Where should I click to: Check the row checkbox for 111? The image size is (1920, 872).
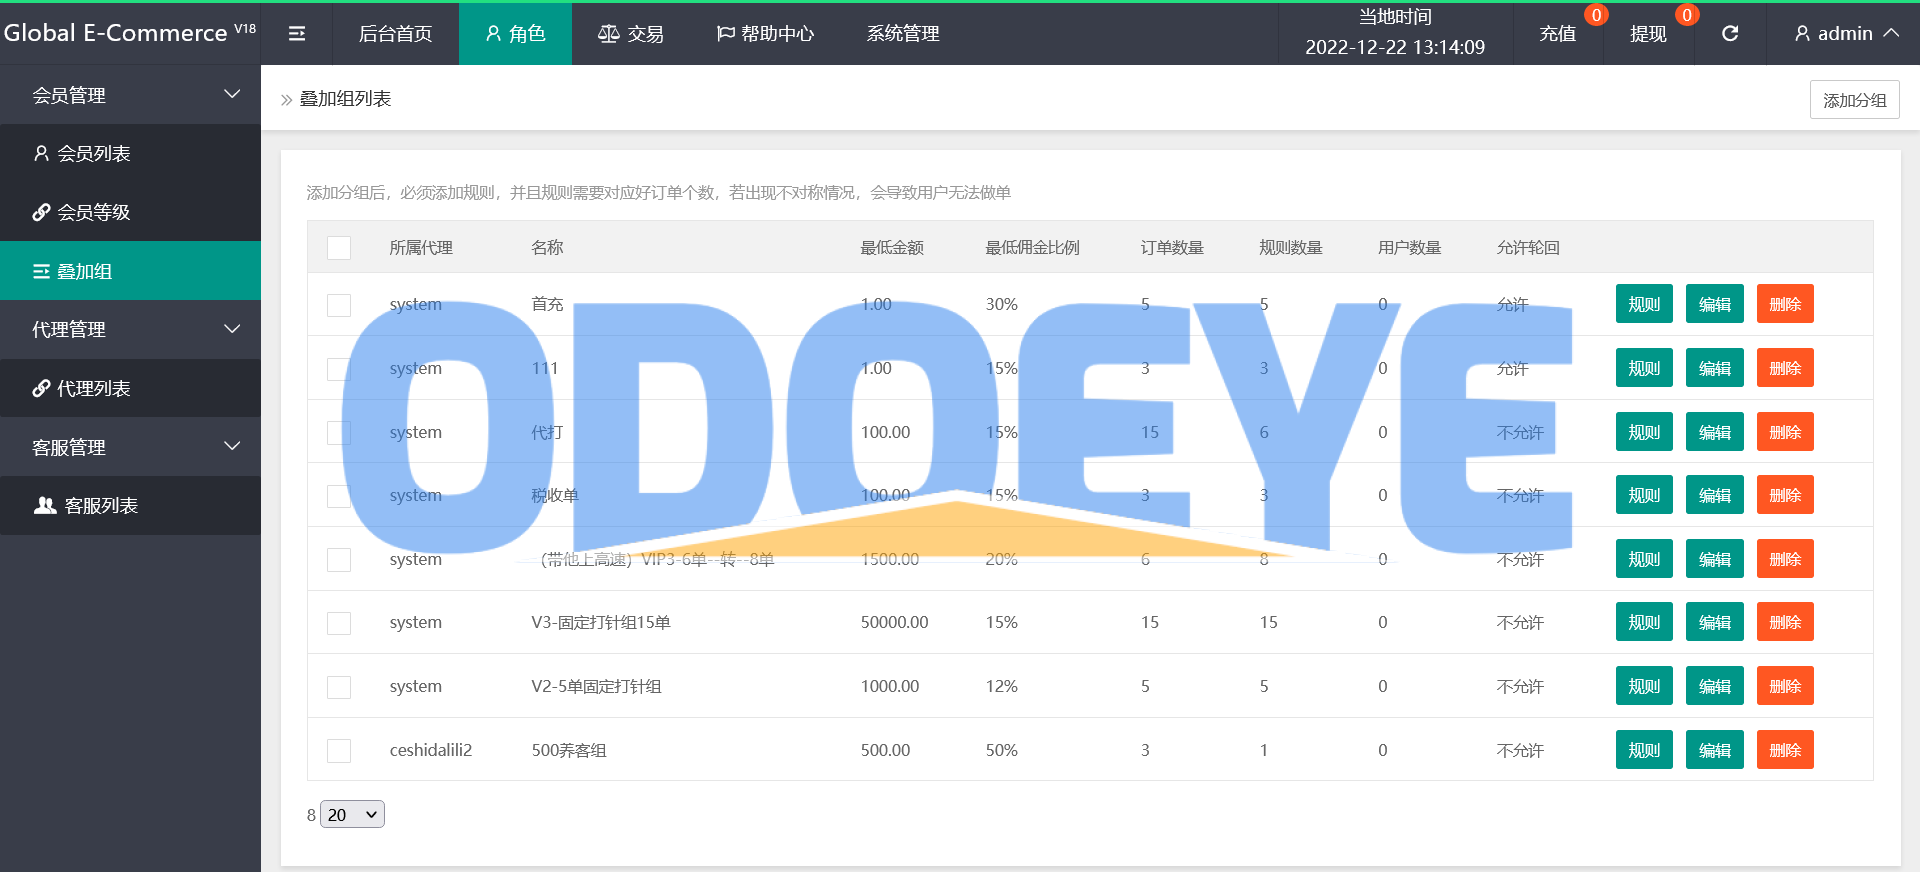click(x=339, y=369)
